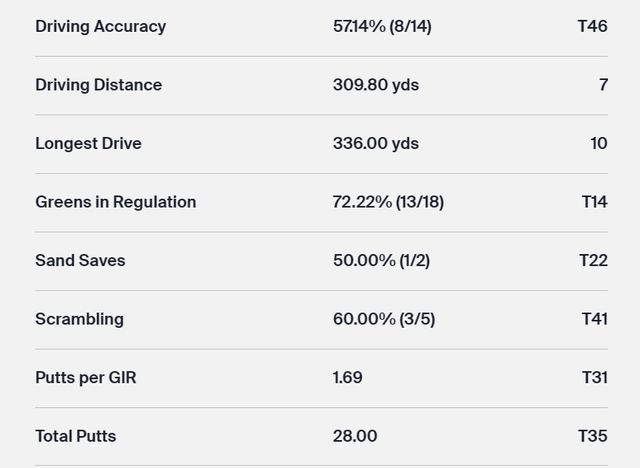This screenshot has height=468, width=640.
Task: Click the 309.80 yds value
Action: pyautogui.click(x=375, y=85)
